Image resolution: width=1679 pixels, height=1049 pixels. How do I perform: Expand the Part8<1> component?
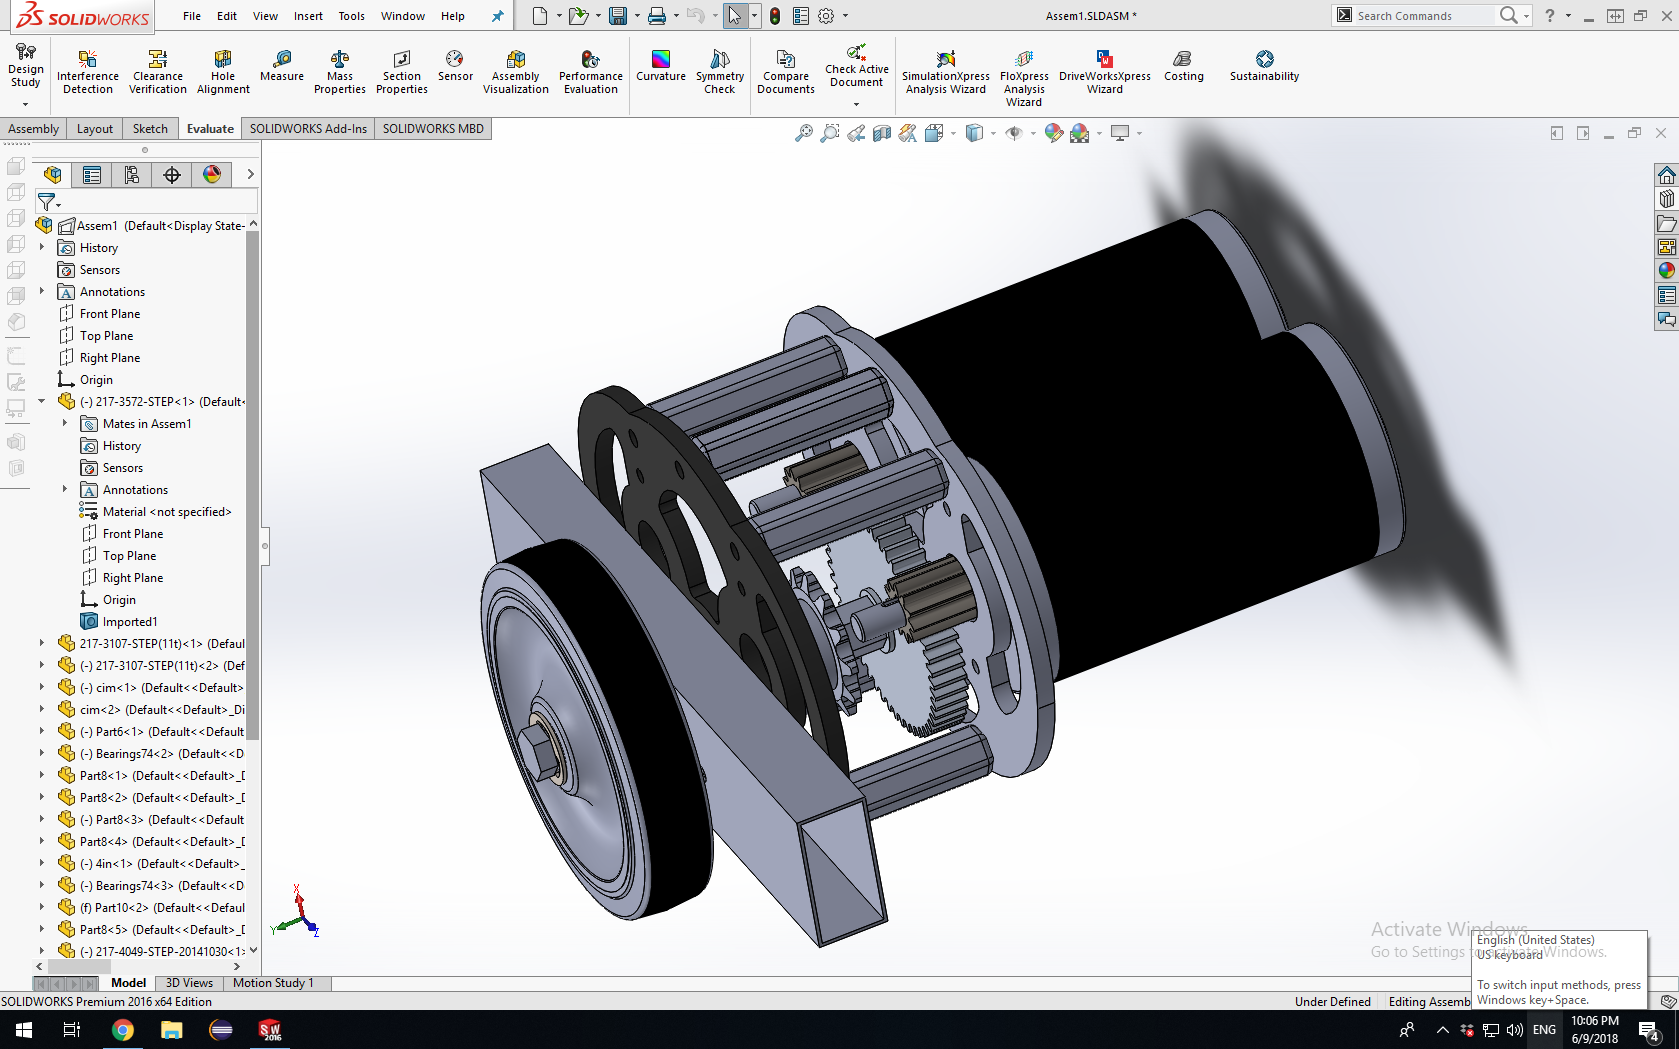pos(41,775)
